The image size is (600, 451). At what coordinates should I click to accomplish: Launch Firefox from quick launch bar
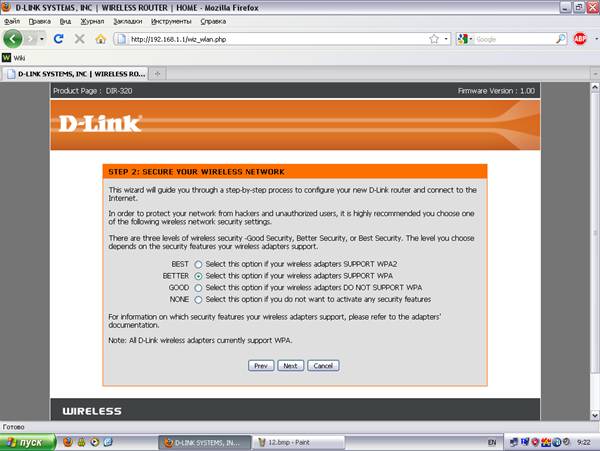(68, 442)
